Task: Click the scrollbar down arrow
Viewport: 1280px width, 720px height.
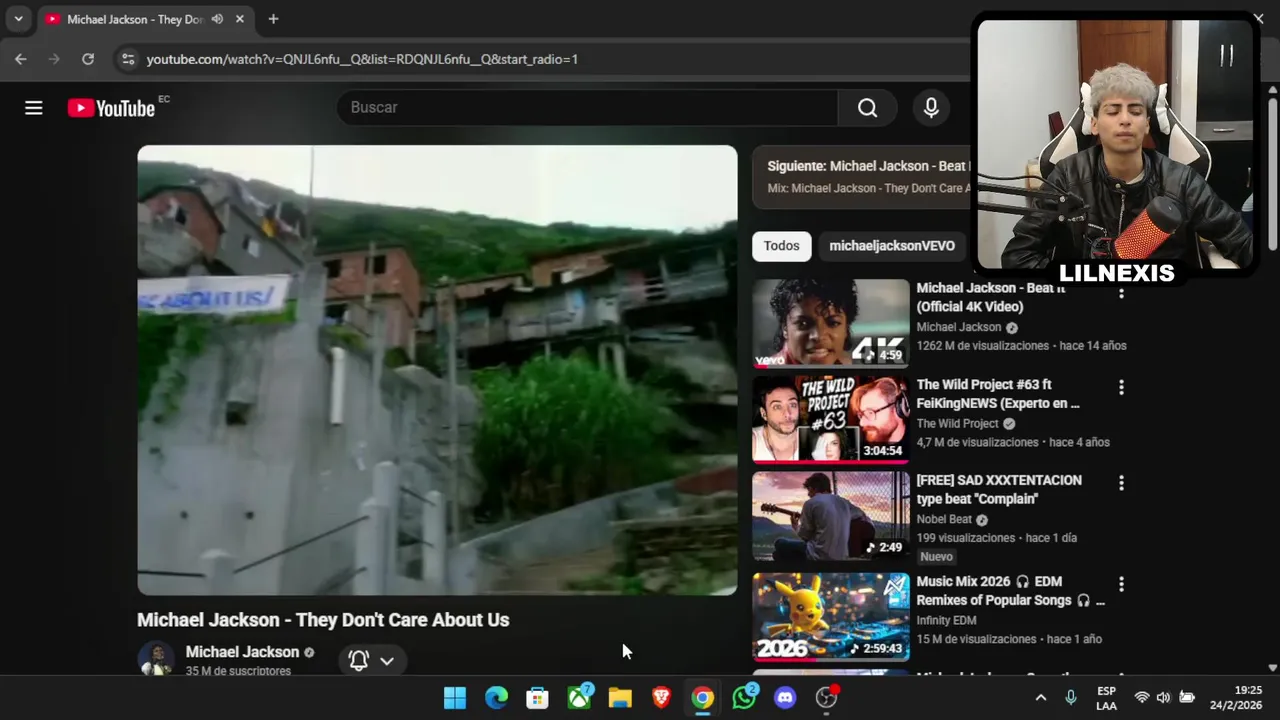Action: tap(1272, 667)
